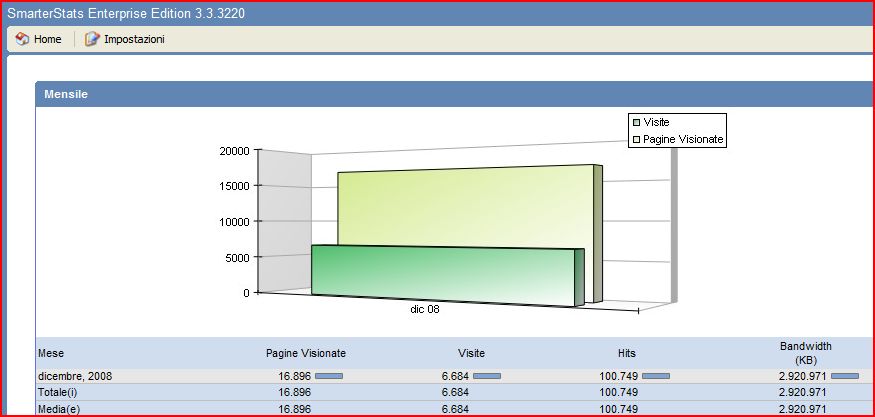Screen dimensions: 875x417
Task: Click 2.920.971 in the dicembre row
Action: (x=802, y=376)
